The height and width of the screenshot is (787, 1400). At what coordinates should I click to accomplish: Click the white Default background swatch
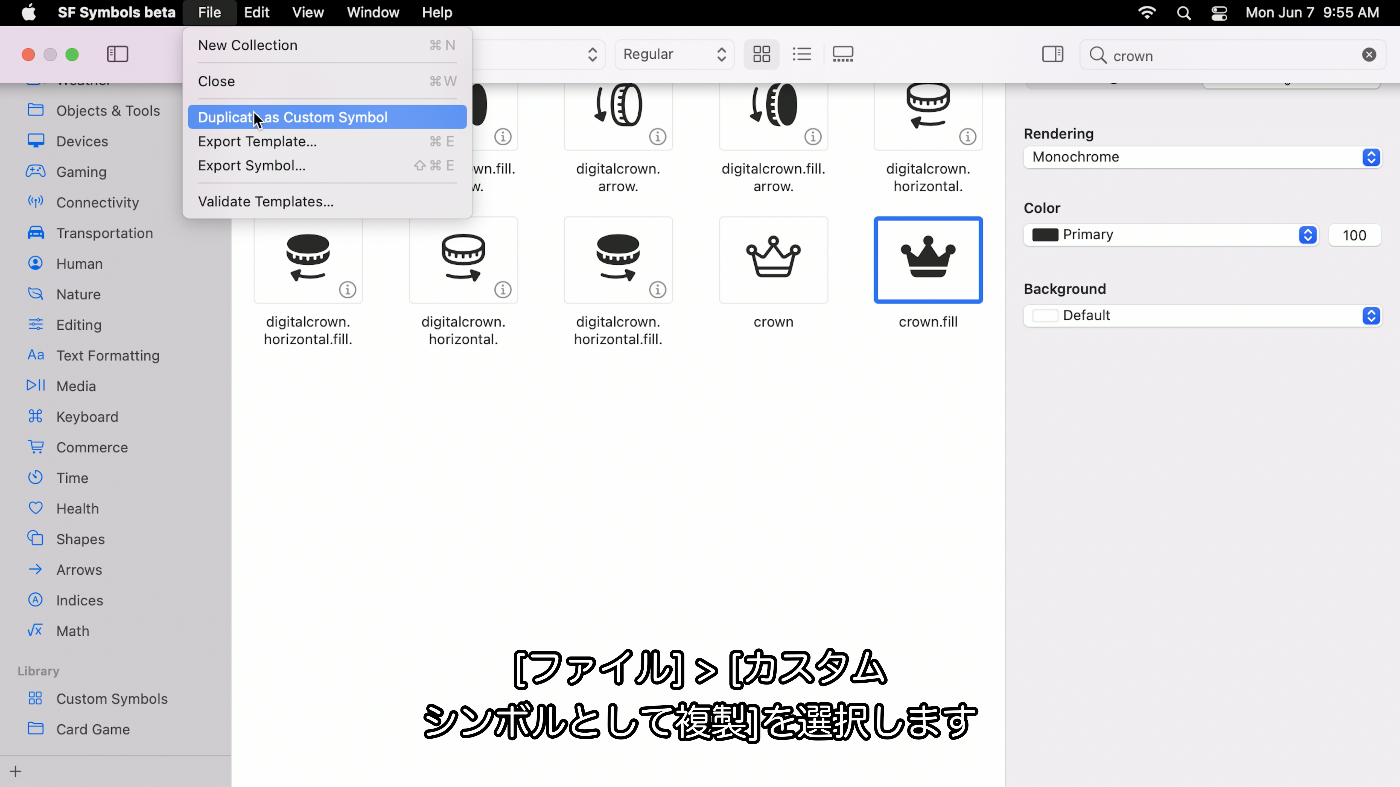1045,316
